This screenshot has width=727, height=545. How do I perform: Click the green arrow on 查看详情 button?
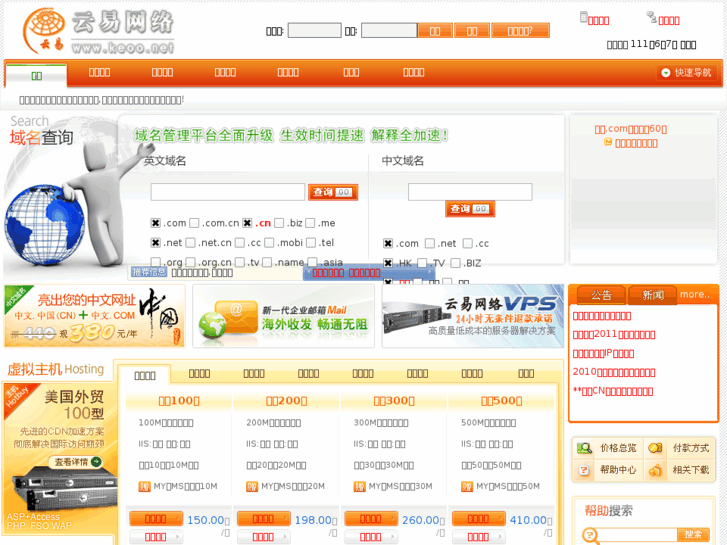(x=96, y=462)
